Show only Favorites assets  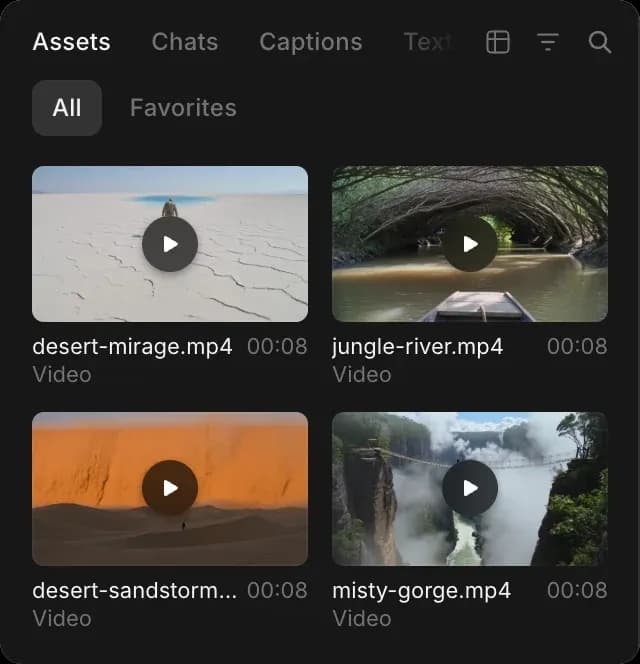[x=183, y=108]
